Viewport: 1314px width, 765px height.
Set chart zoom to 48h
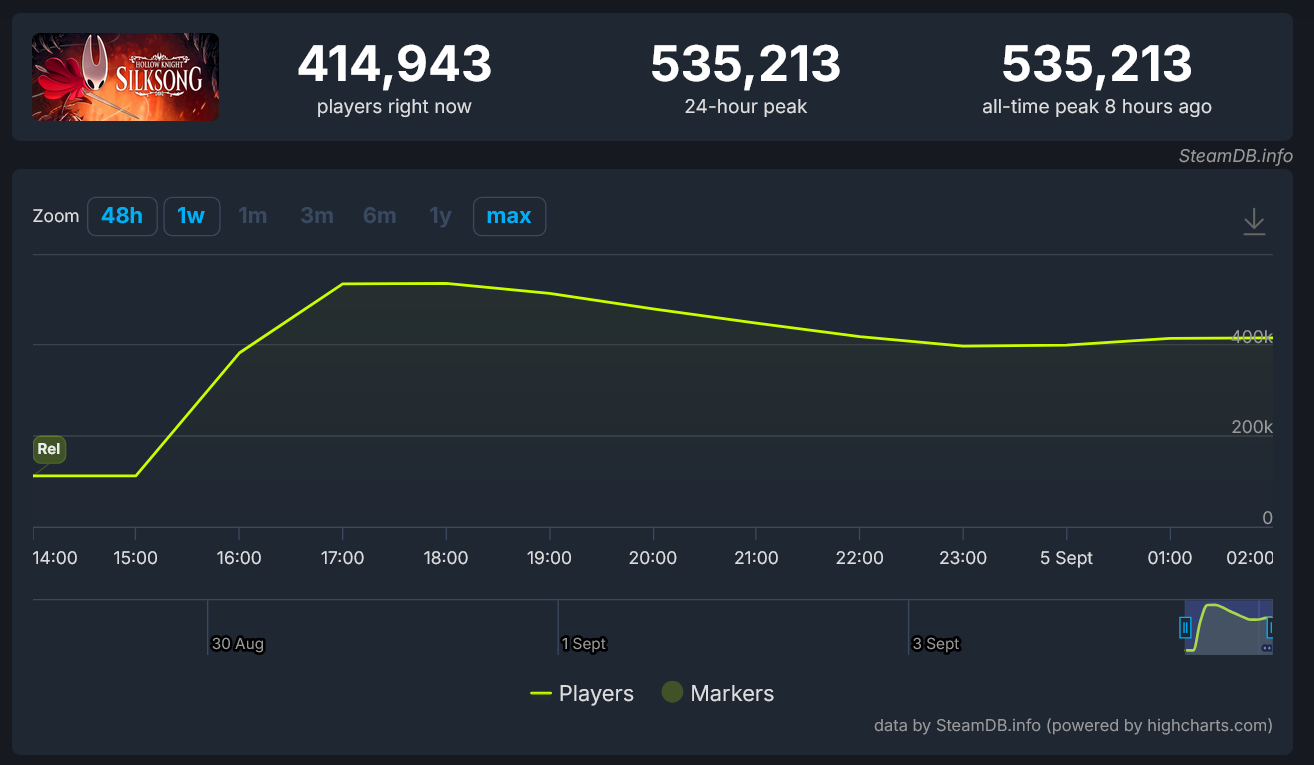122,216
